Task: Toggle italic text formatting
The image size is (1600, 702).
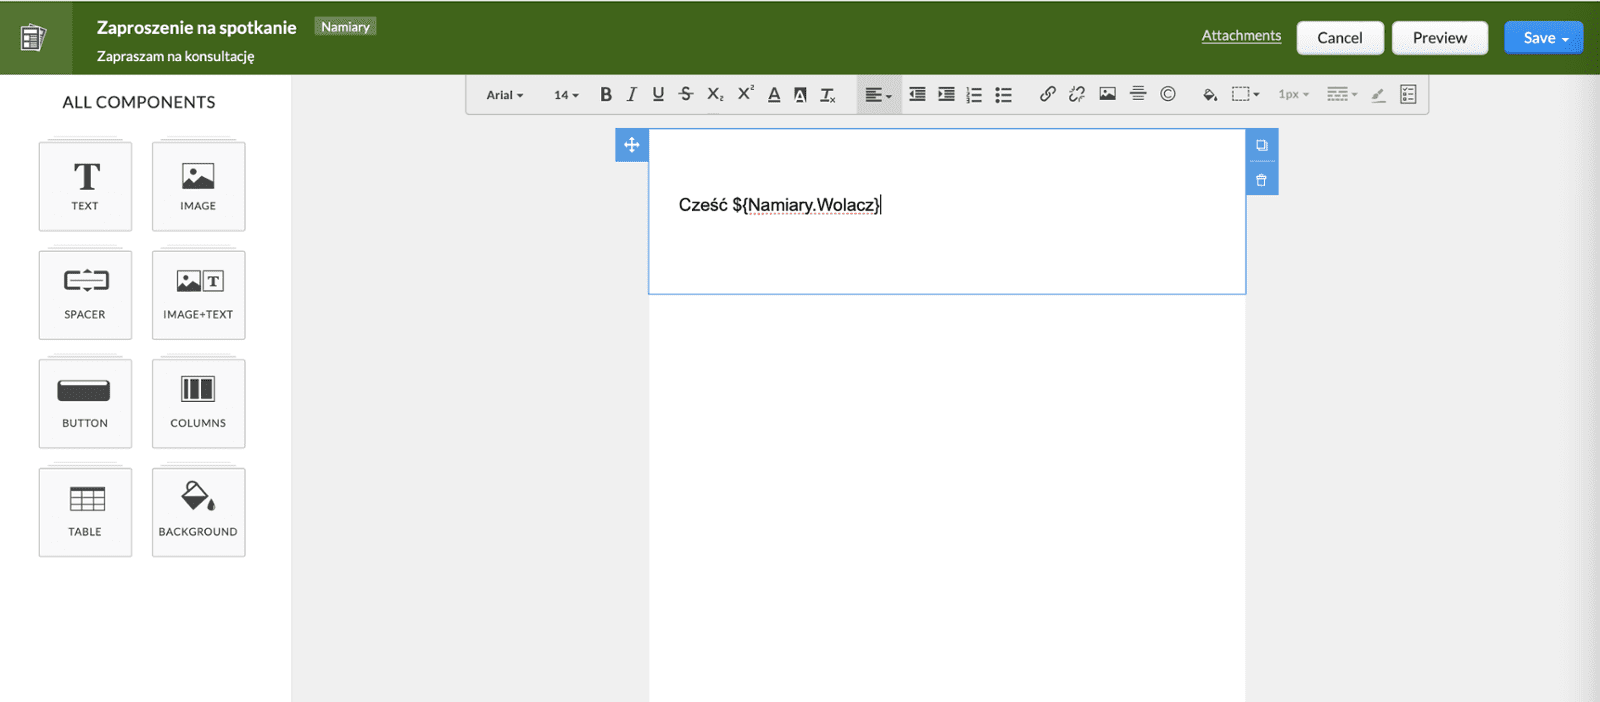Action: 631,94
